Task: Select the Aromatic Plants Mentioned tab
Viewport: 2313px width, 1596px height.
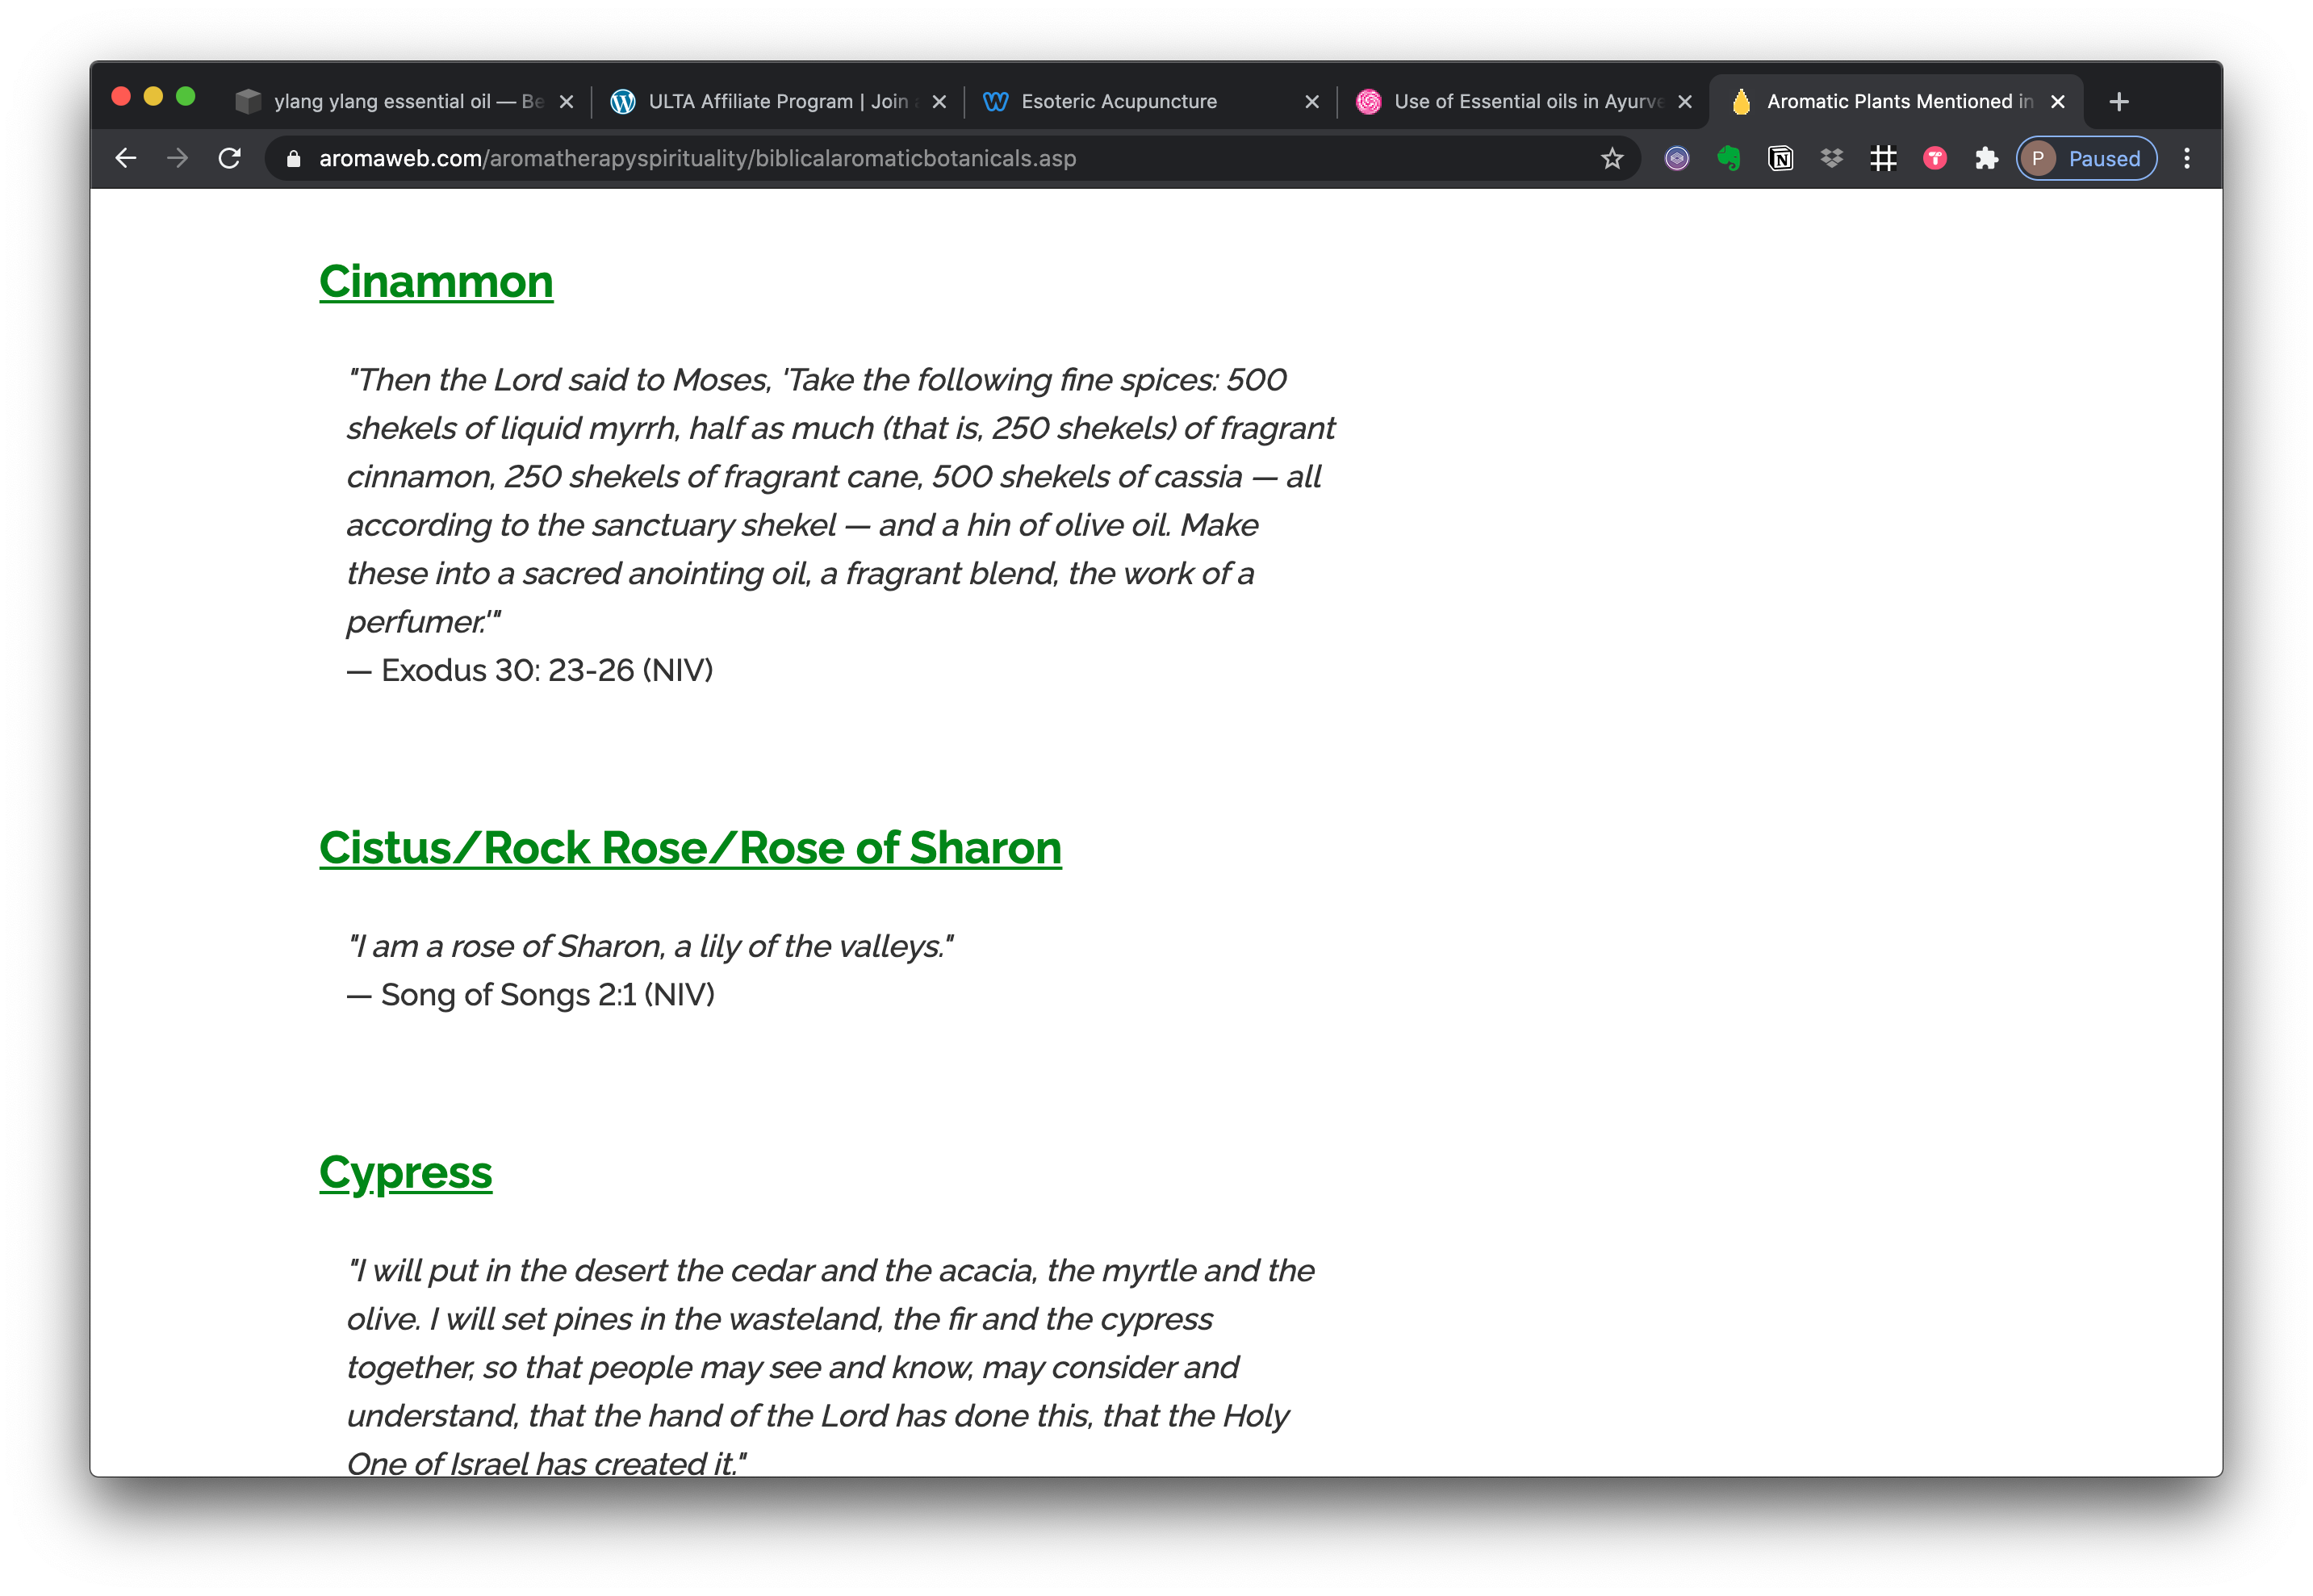Action: point(1896,101)
